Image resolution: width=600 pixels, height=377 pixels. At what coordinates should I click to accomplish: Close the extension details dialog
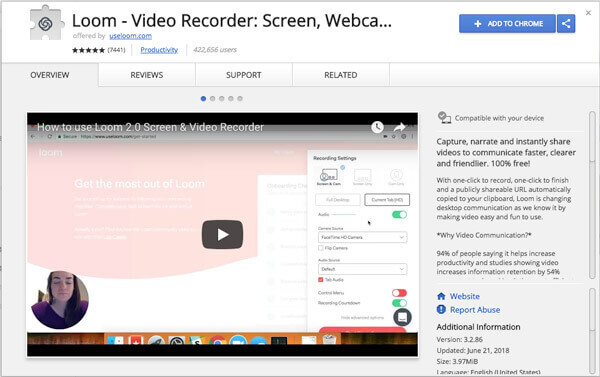[x=588, y=13]
